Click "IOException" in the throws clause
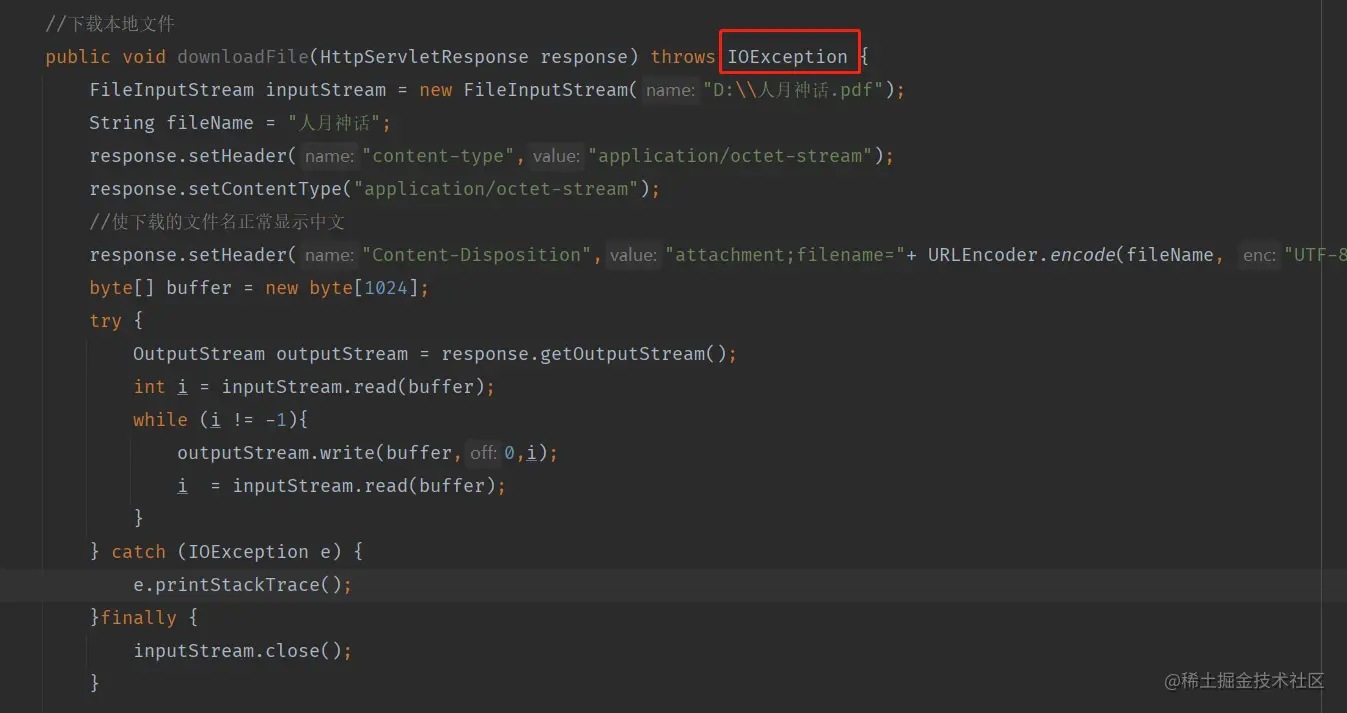The image size is (1347, 713). 788,57
